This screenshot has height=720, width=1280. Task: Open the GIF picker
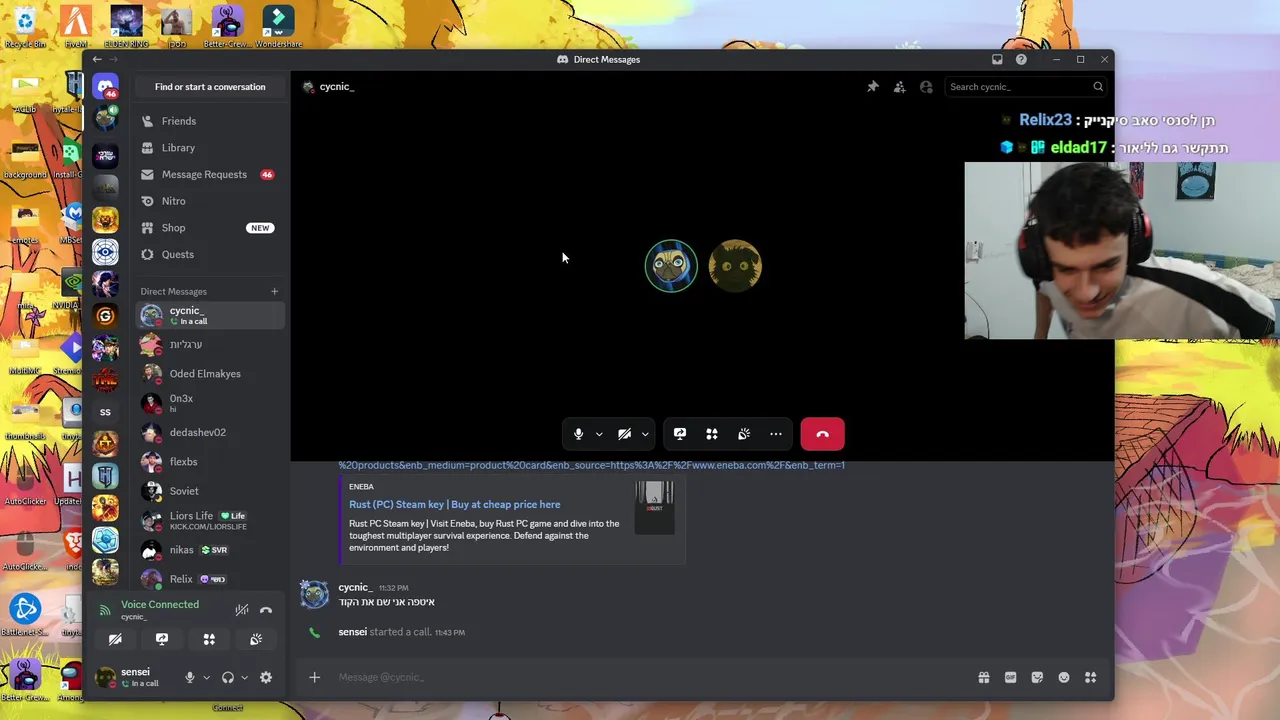[1010, 677]
